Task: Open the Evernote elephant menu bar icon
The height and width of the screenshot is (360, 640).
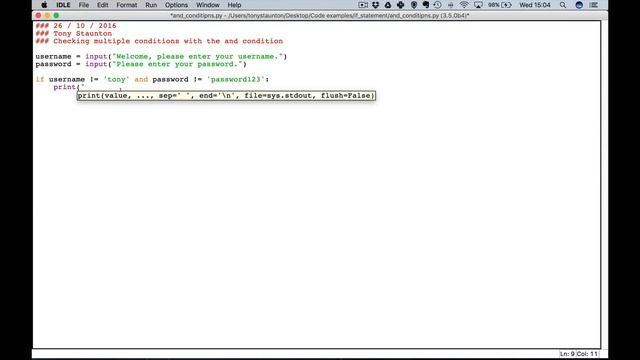Action: coord(426,5)
